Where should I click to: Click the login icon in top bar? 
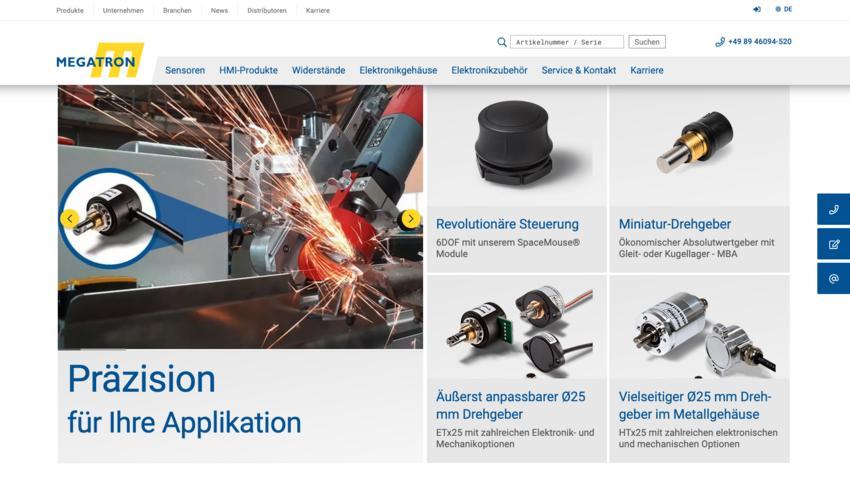[x=757, y=9]
